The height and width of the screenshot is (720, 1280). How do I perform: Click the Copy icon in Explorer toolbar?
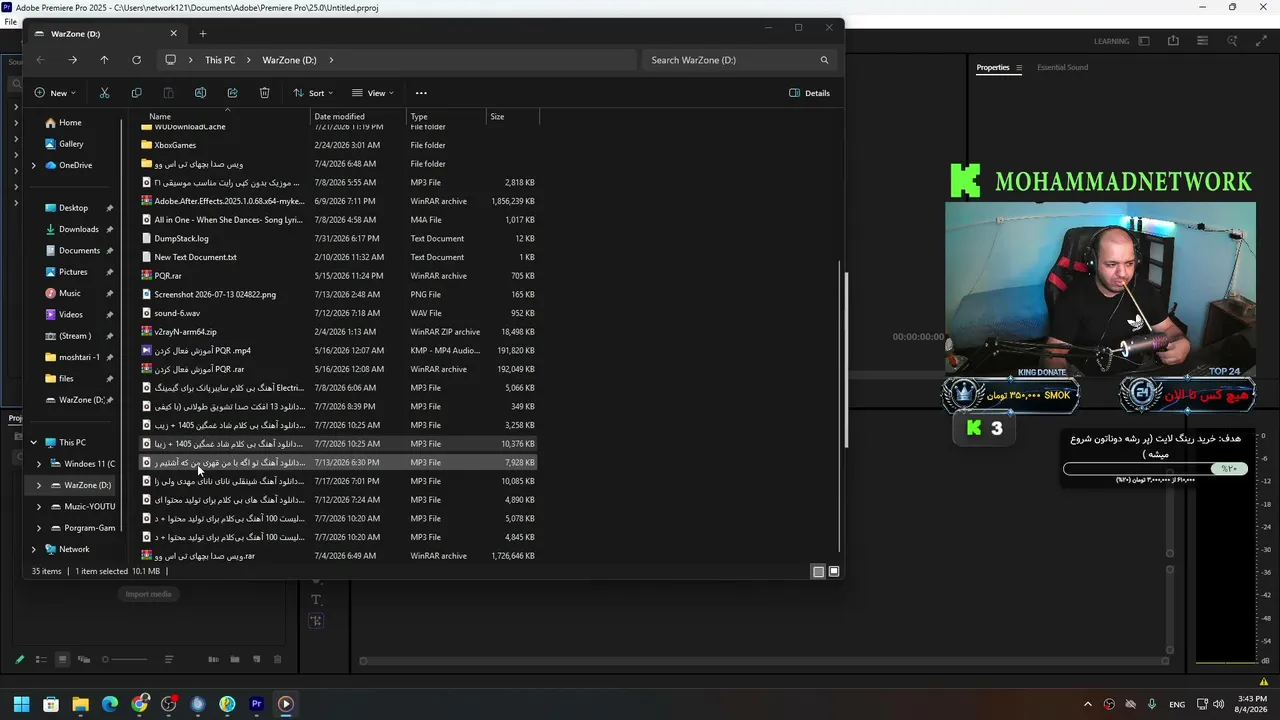coord(136,93)
